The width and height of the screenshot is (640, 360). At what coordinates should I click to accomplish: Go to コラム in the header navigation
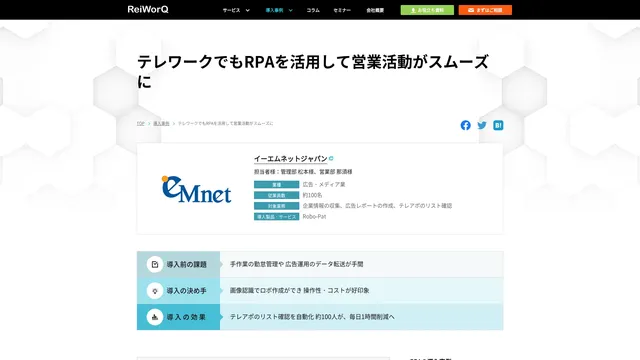click(313, 10)
